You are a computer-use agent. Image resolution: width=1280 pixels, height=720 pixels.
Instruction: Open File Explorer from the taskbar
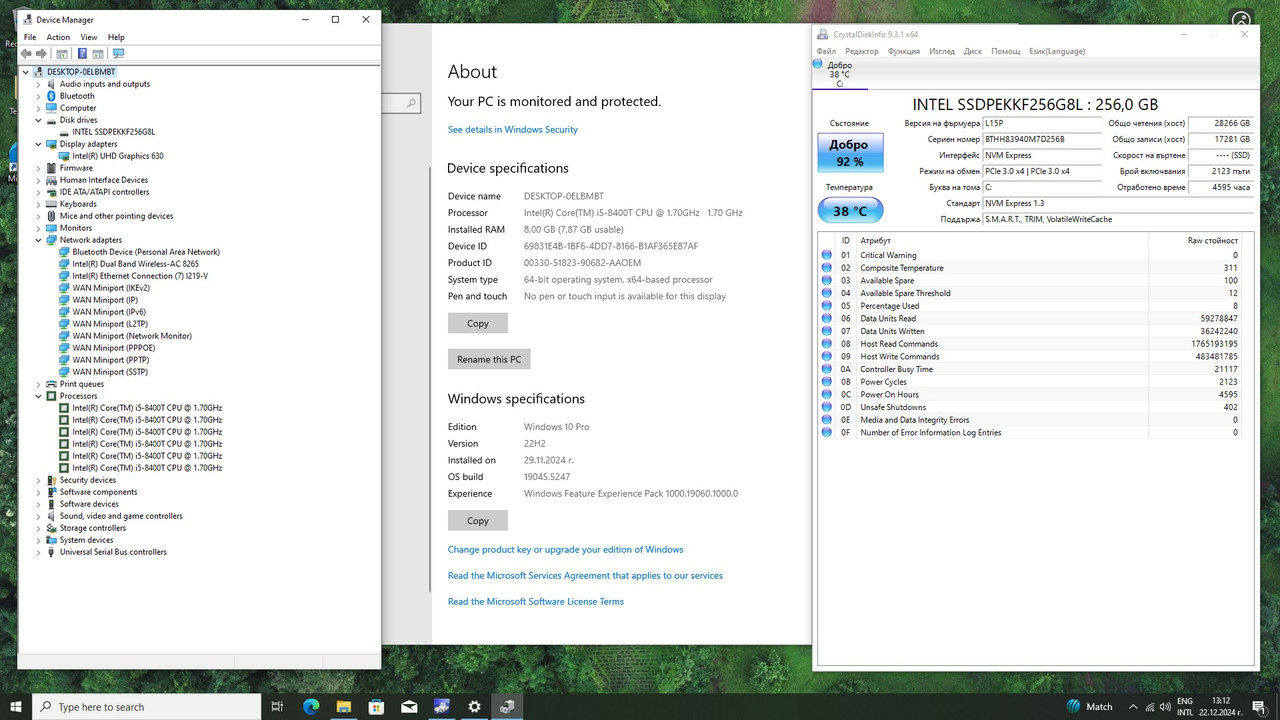click(x=343, y=706)
